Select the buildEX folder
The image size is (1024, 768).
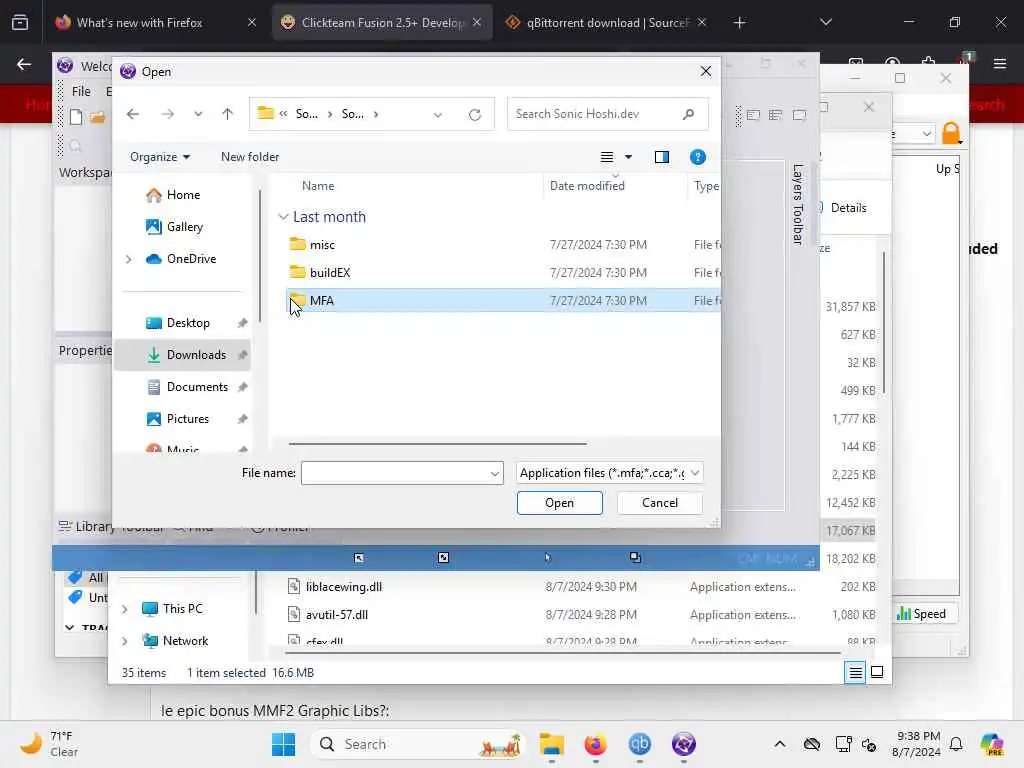(503, 272)
